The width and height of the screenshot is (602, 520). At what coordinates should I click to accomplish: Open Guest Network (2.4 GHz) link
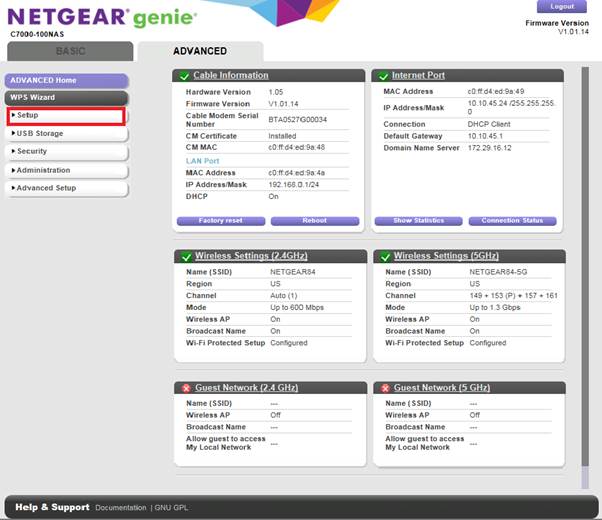[x=246, y=388]
